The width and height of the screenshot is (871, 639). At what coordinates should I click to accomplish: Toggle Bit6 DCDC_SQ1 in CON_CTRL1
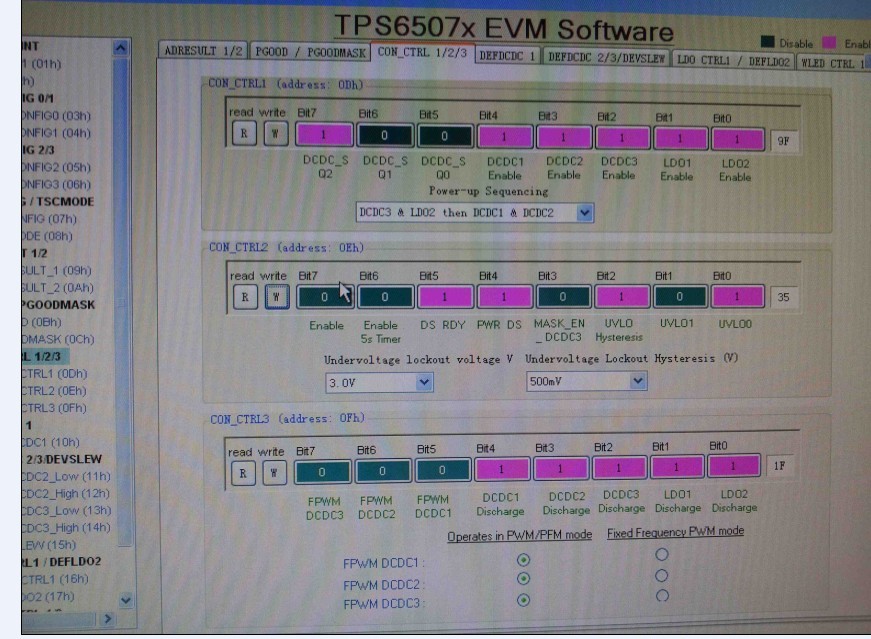[x=384, y=136]
